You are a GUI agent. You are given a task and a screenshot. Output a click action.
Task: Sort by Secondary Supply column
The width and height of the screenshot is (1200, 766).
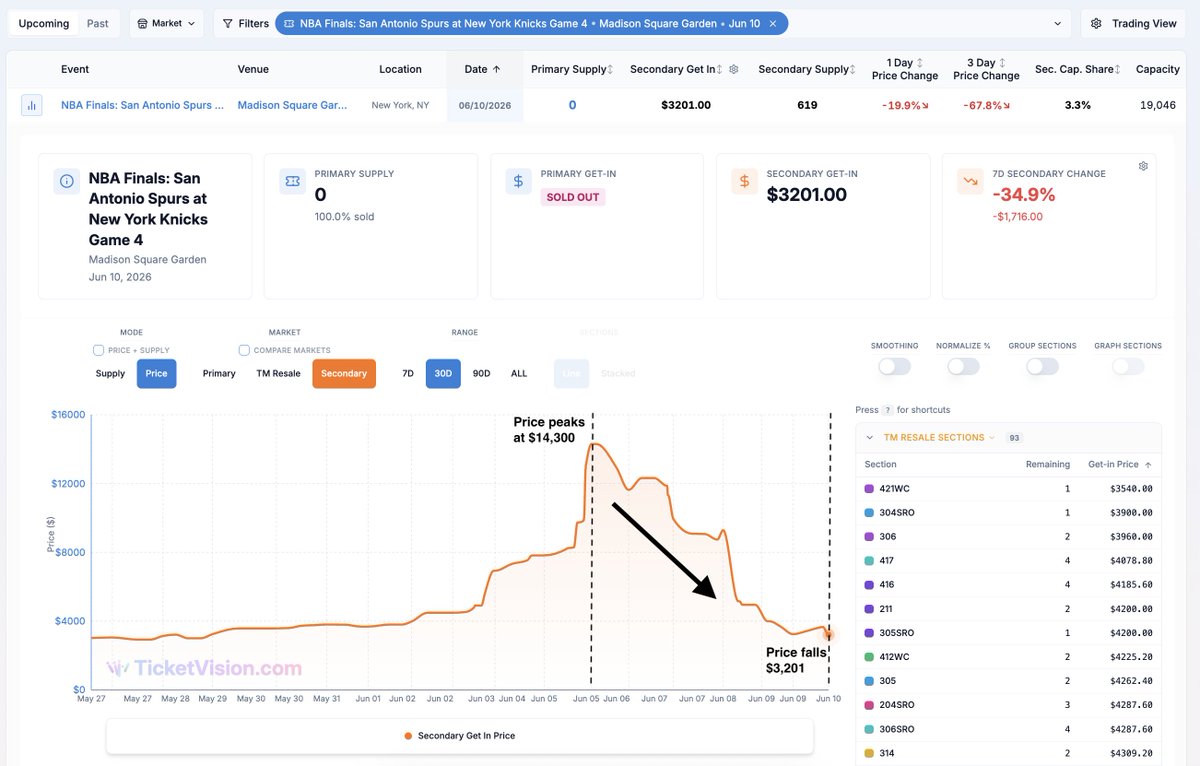853,69
